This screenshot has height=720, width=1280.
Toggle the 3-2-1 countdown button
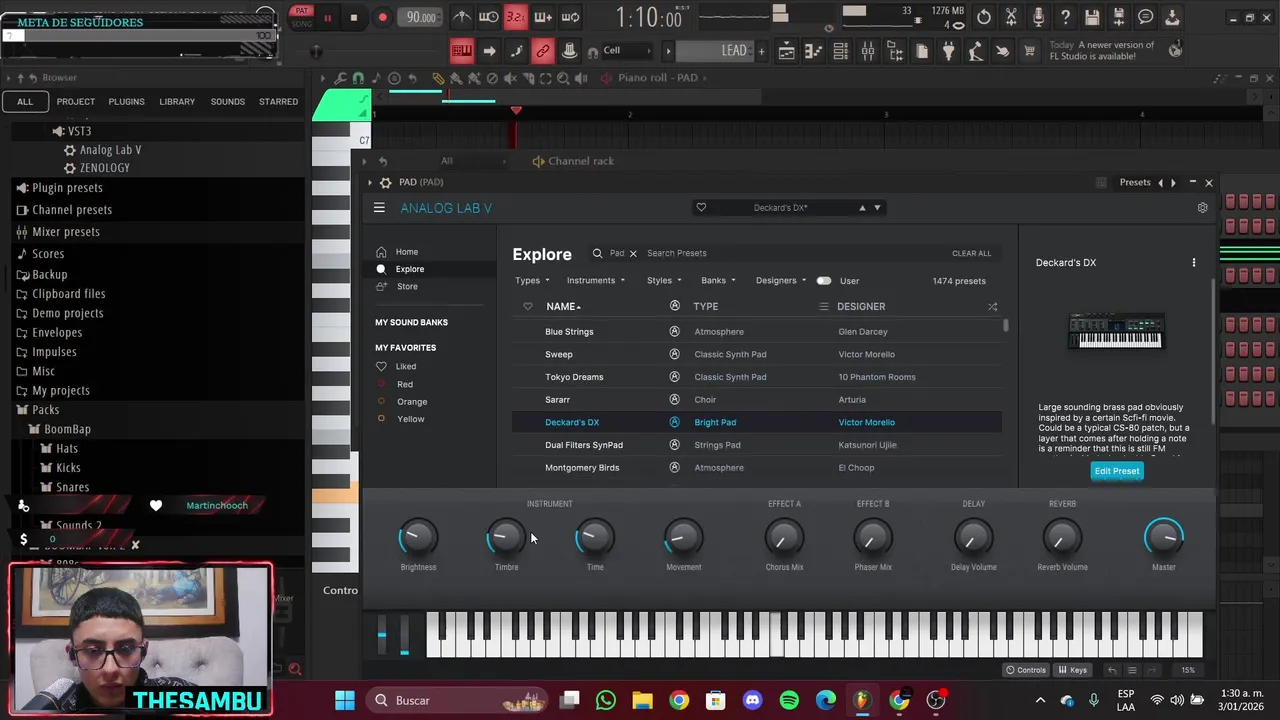(515, 17)
